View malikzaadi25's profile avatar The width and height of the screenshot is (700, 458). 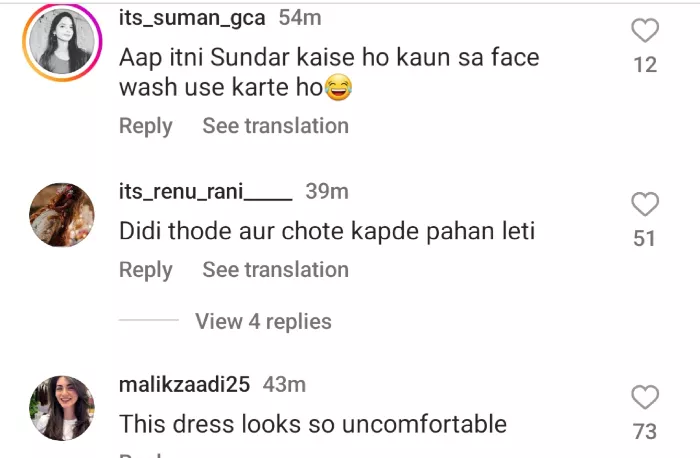[62, 407]
